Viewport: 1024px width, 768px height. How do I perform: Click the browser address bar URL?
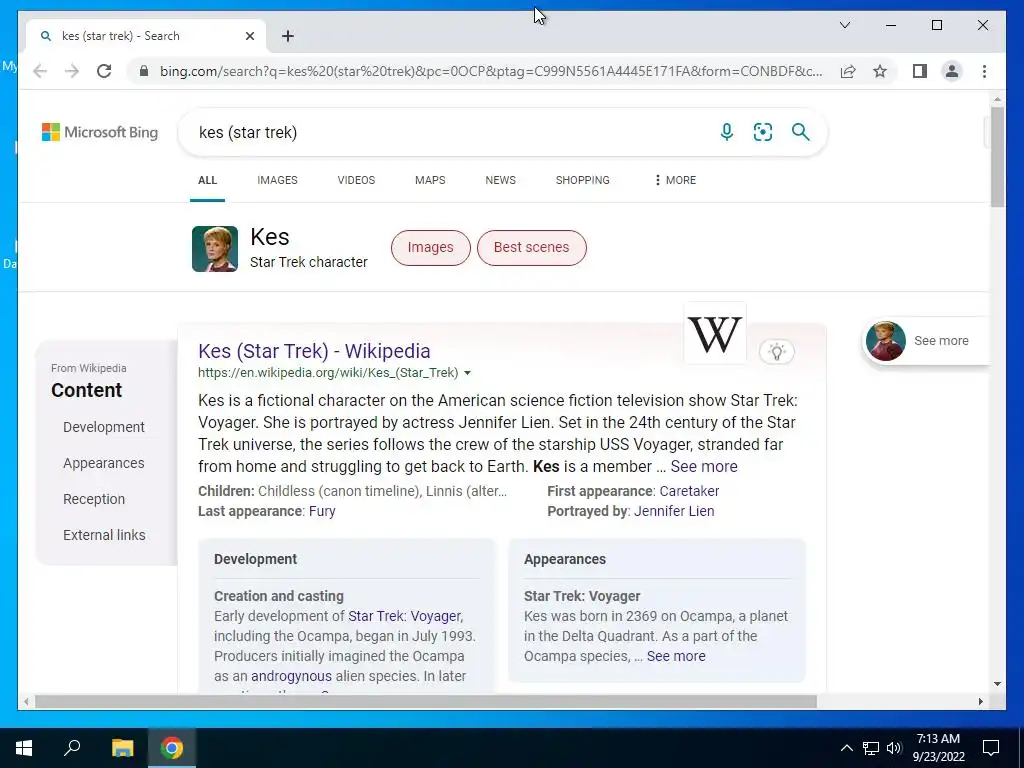(x=491, y=71)
